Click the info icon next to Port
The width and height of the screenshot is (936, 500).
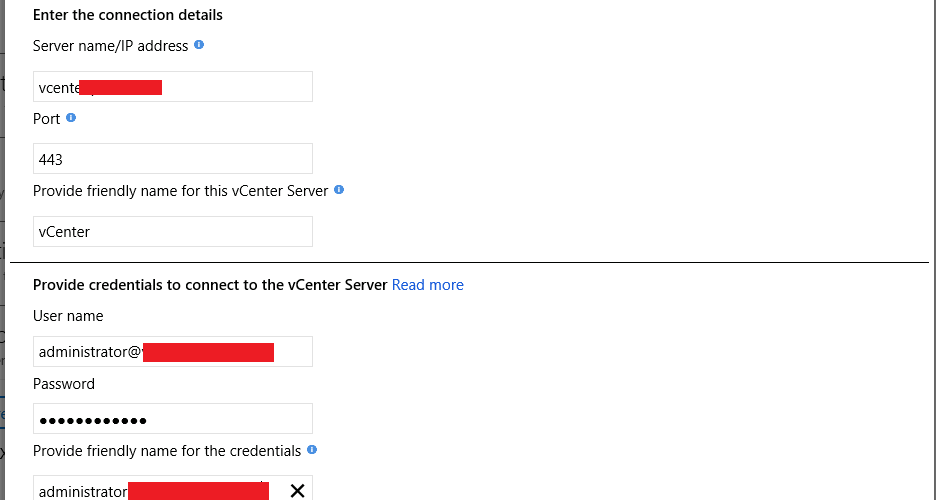(71, 118)
